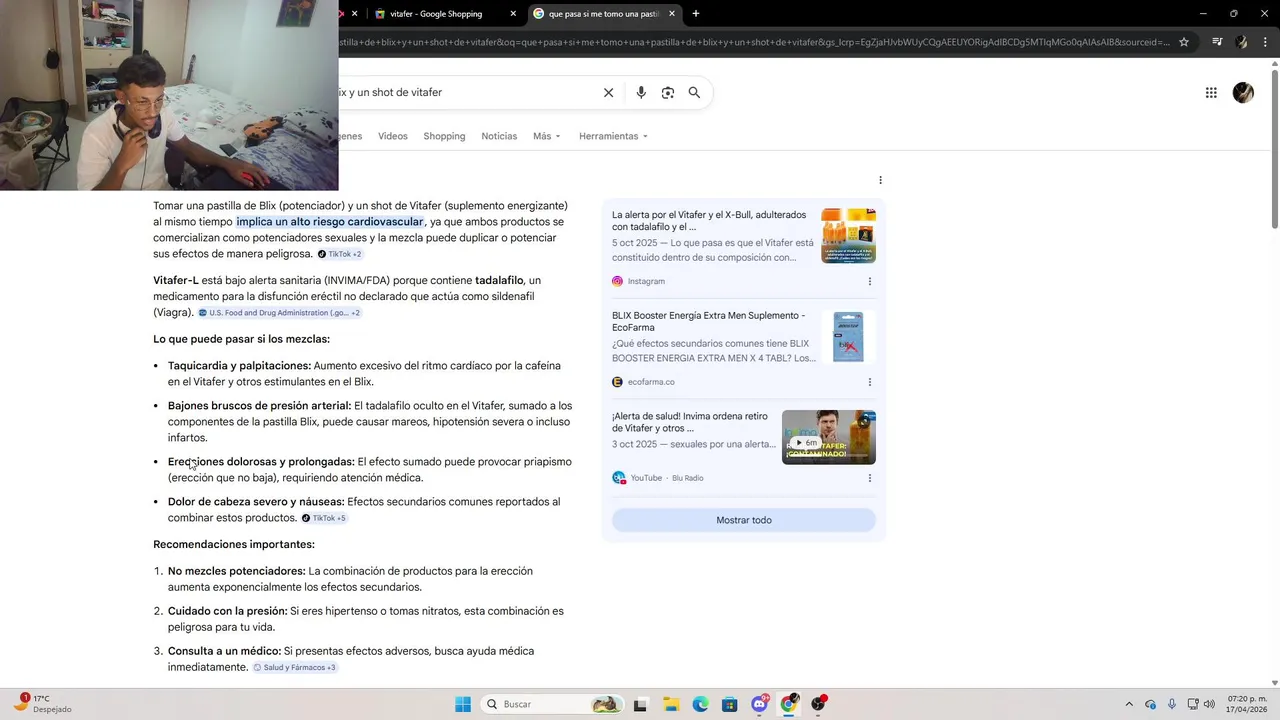1280x720 pixels.
Task: Show hidden system tray icons
Action: coord(1129,704)
